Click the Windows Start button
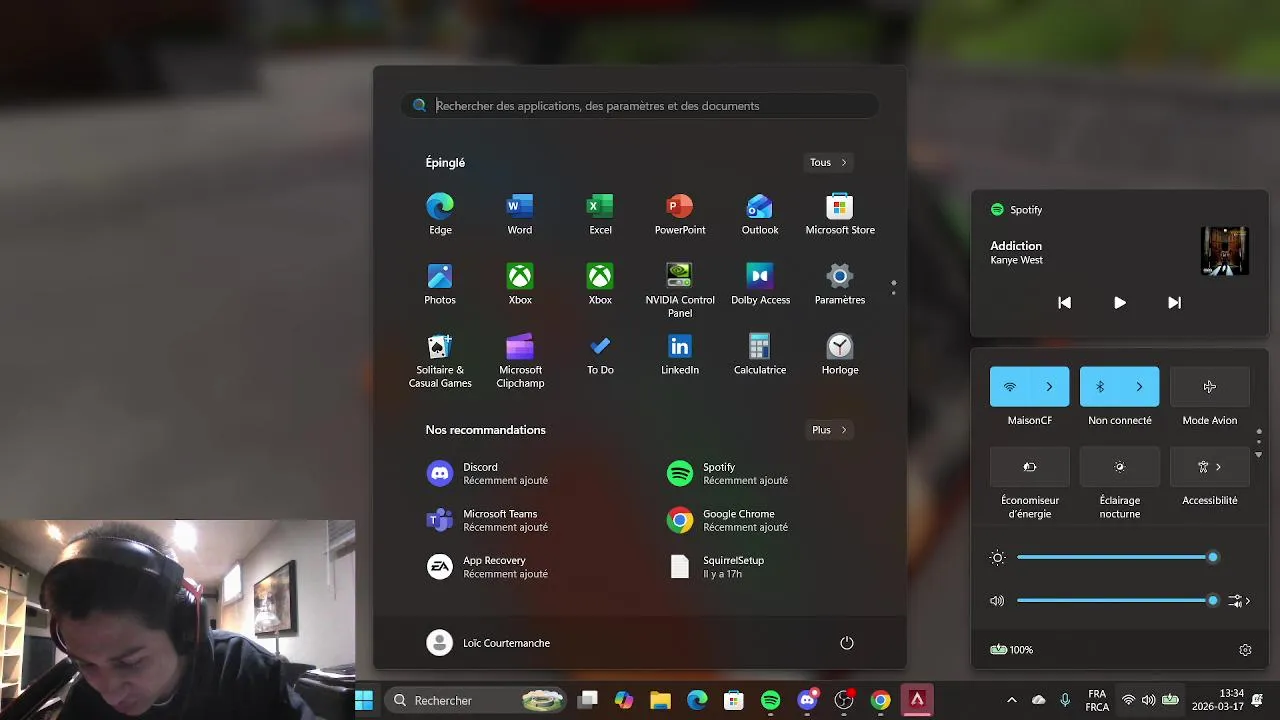This screenshot has width=1280, height=720. click(x=364, y=701)
